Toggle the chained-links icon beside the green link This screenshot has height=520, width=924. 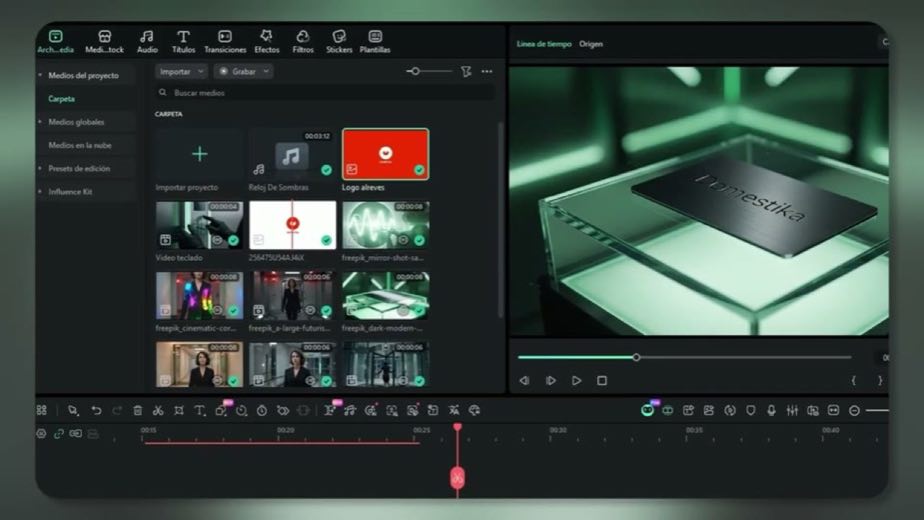point(75,434)
